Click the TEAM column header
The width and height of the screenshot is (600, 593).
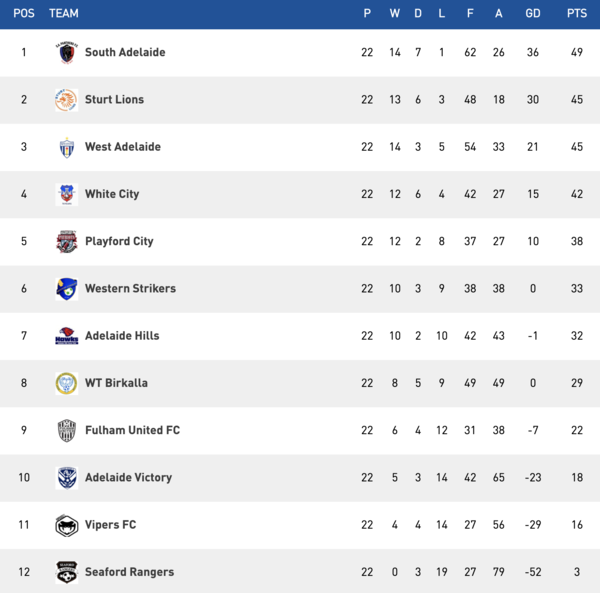pos(63,14)
